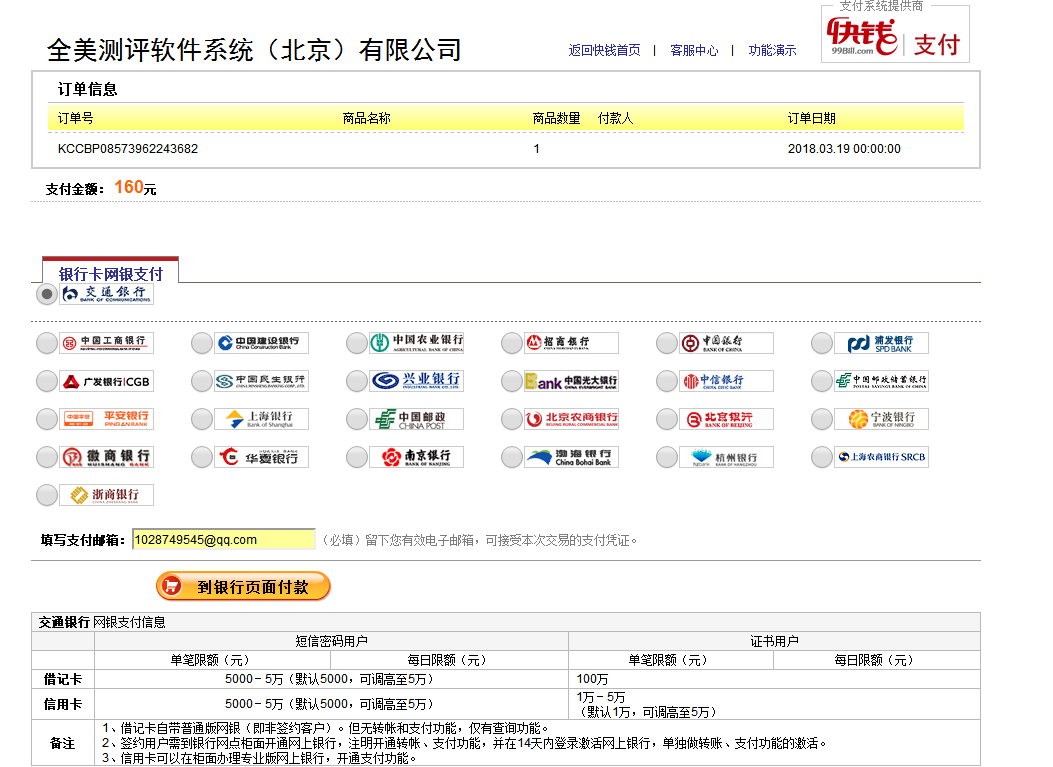Click the 中国农业银行 logo

[x=416, y=343]
